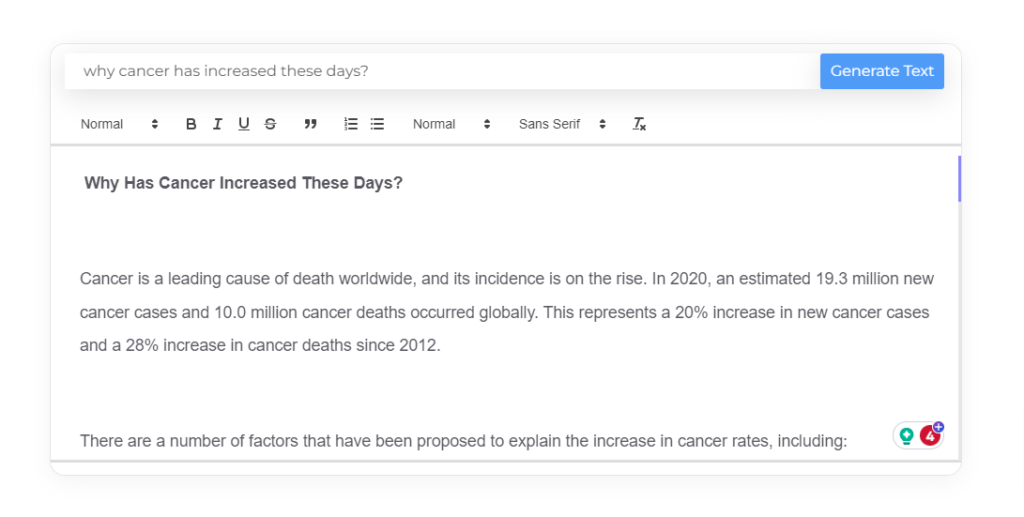Click the small purple plus badge

[x=938, y=427]
